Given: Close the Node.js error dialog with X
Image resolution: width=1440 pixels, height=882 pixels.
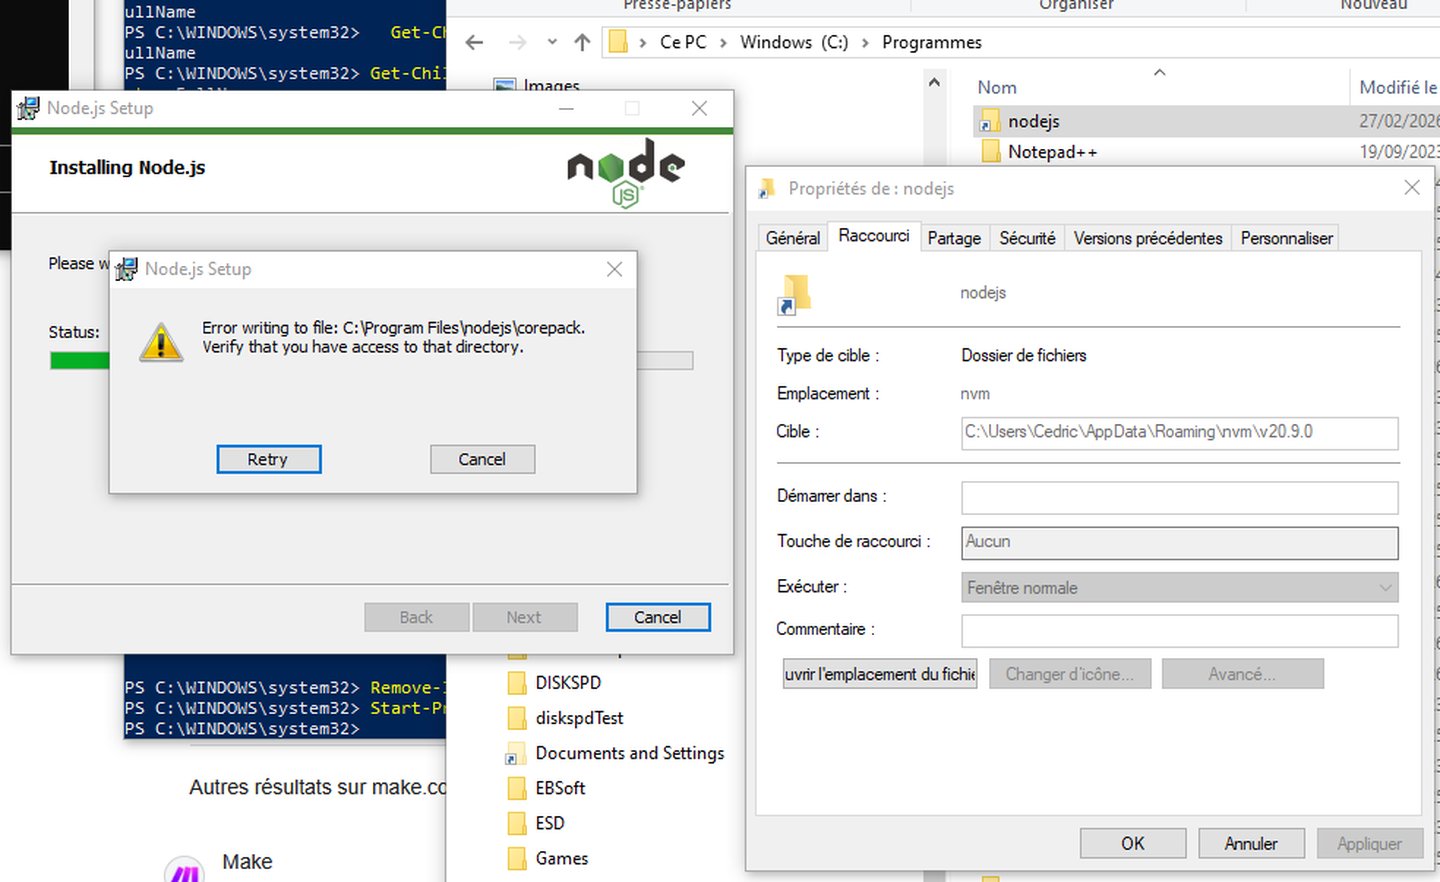Looking at the screenshot, I should 614,269.
